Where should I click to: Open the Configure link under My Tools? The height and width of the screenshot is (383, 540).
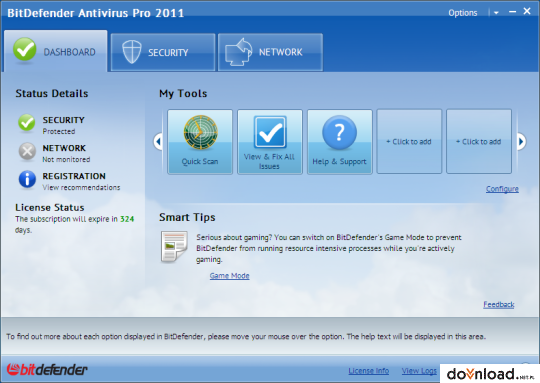(502, 189)
